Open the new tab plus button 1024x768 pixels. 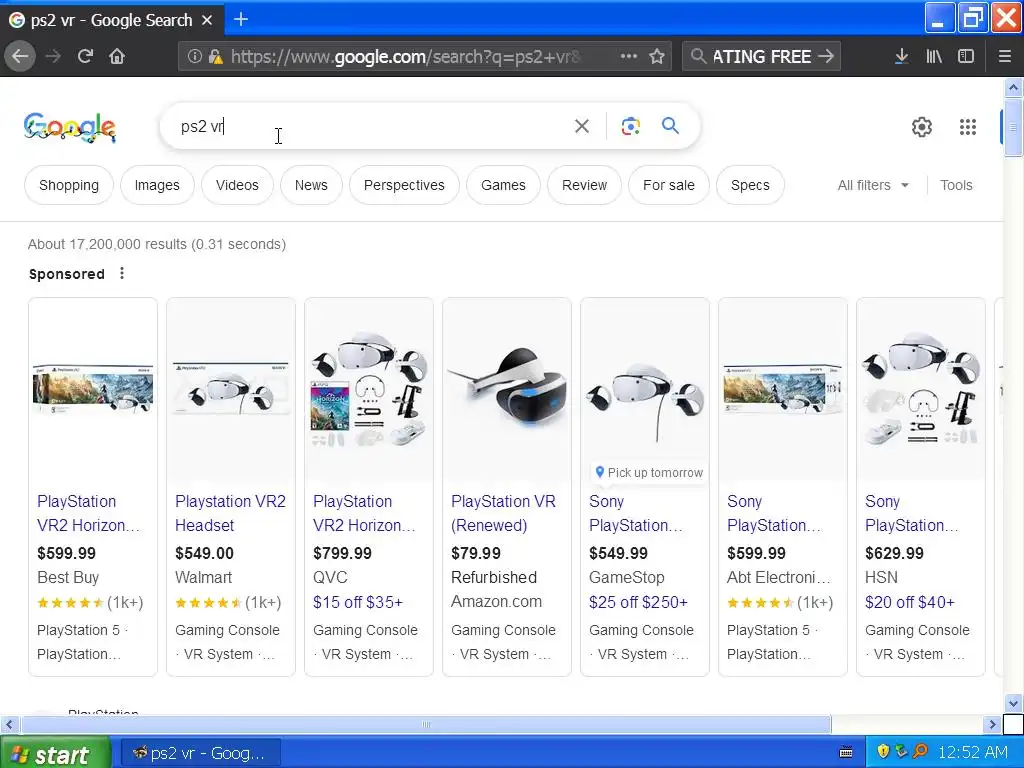click(241, 20)
